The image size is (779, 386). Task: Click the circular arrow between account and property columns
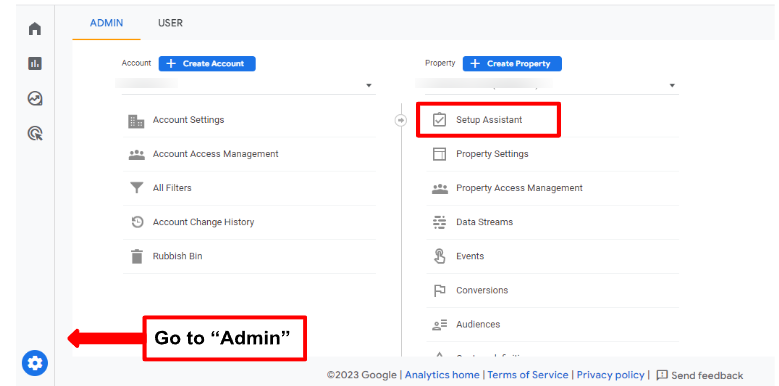400,120
